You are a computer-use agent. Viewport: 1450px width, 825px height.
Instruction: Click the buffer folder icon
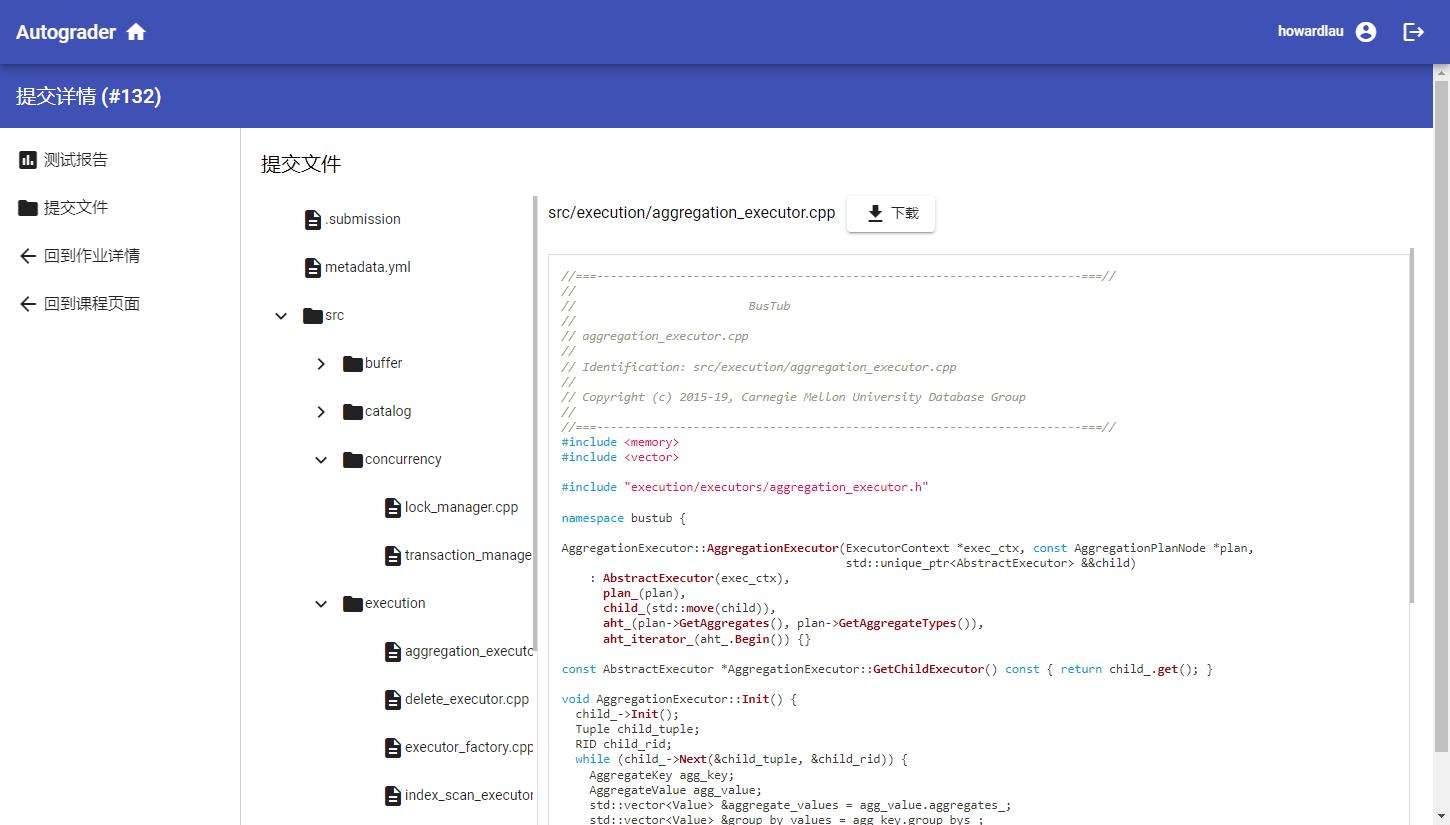click(x=353, y=364)
